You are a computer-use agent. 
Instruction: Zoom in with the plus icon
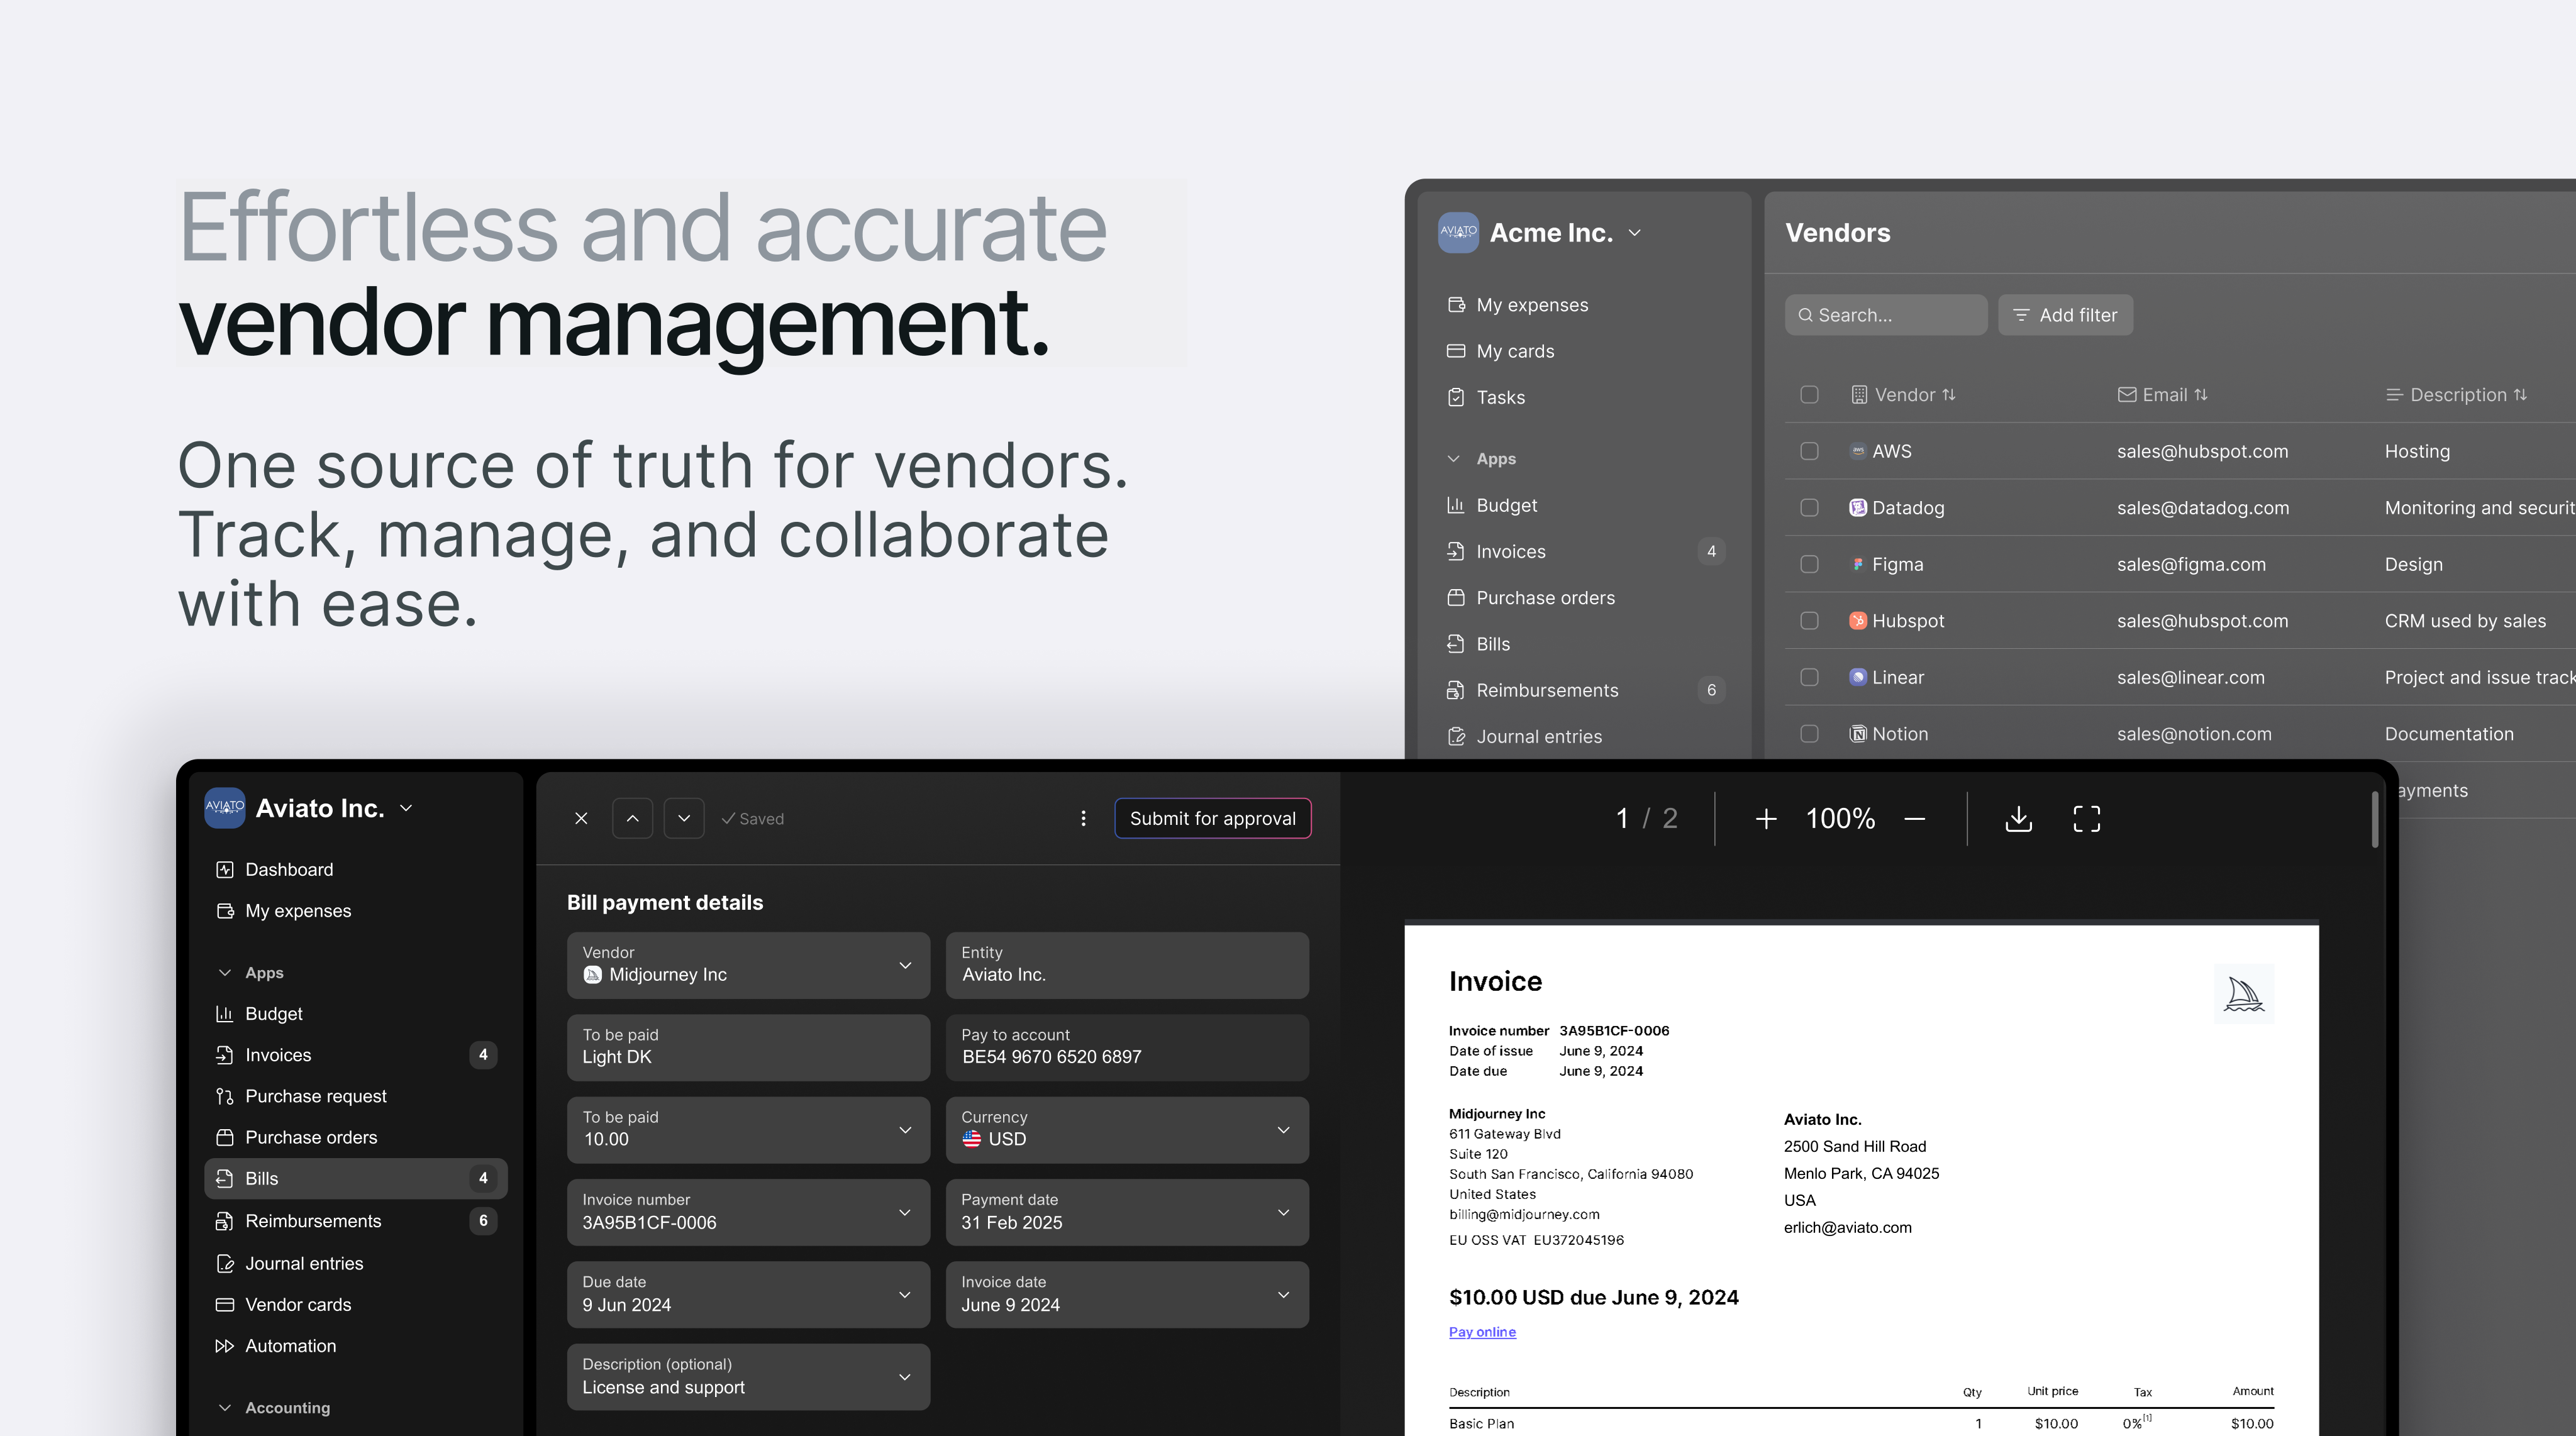[1766, 819]
